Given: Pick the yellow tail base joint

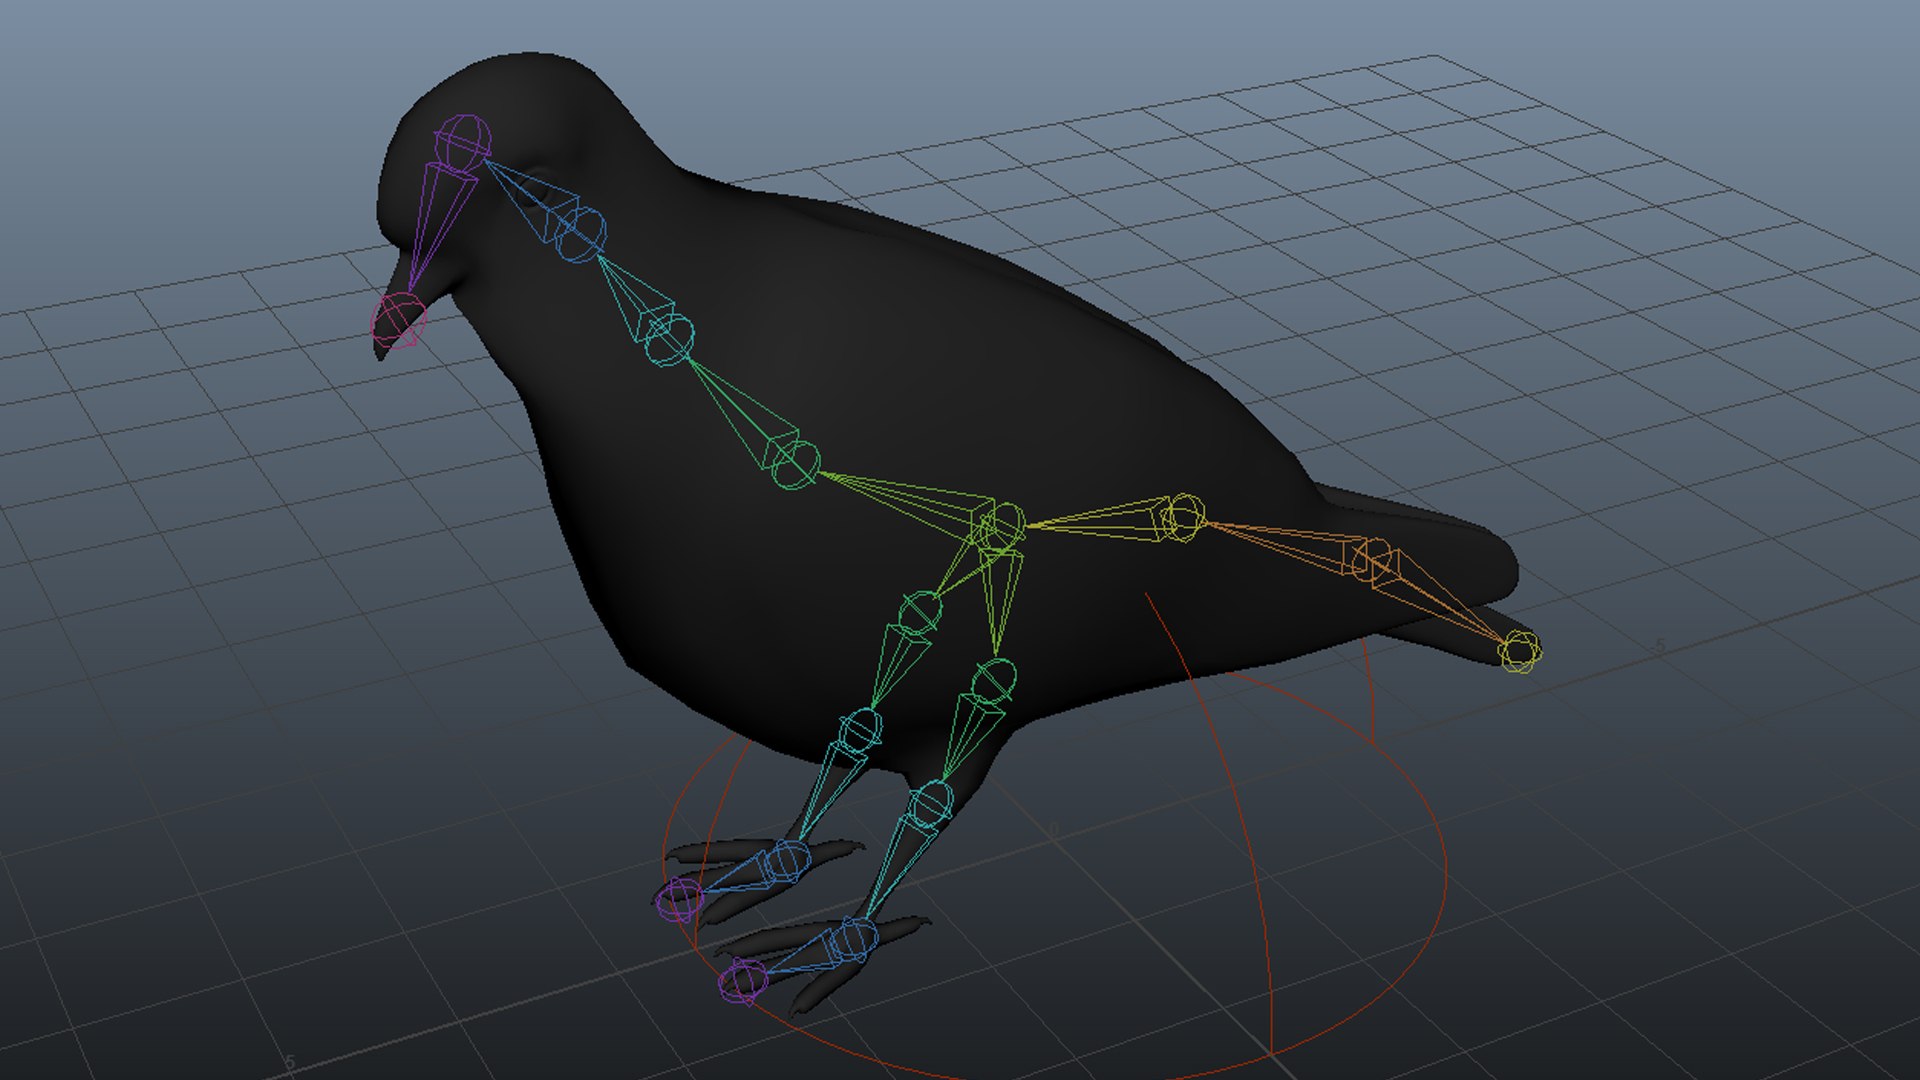Looking at the screenshot, I should point(1184,517).
